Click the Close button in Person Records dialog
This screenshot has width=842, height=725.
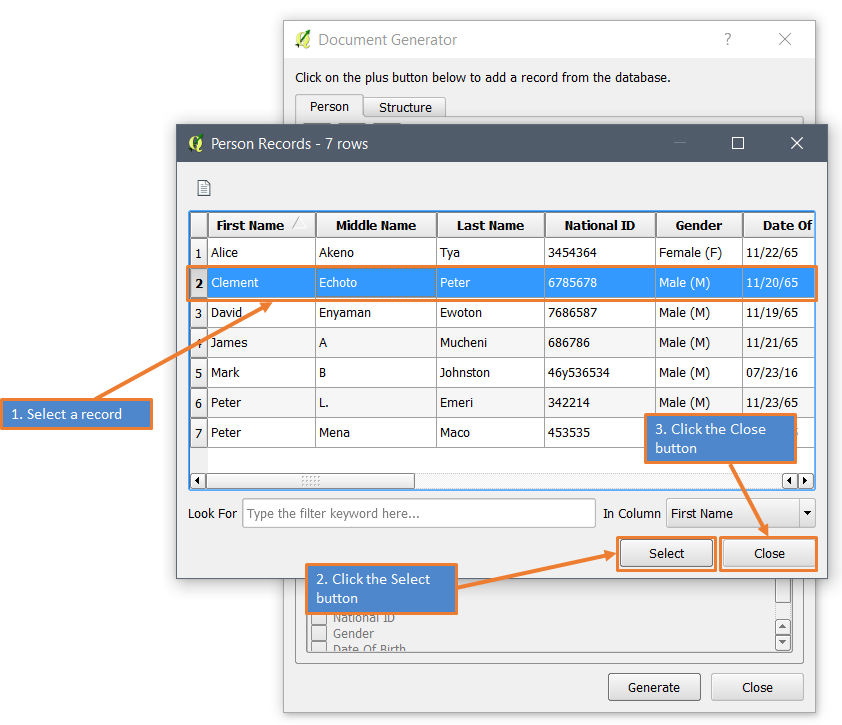pyautogui.click(x=768, y=553)
